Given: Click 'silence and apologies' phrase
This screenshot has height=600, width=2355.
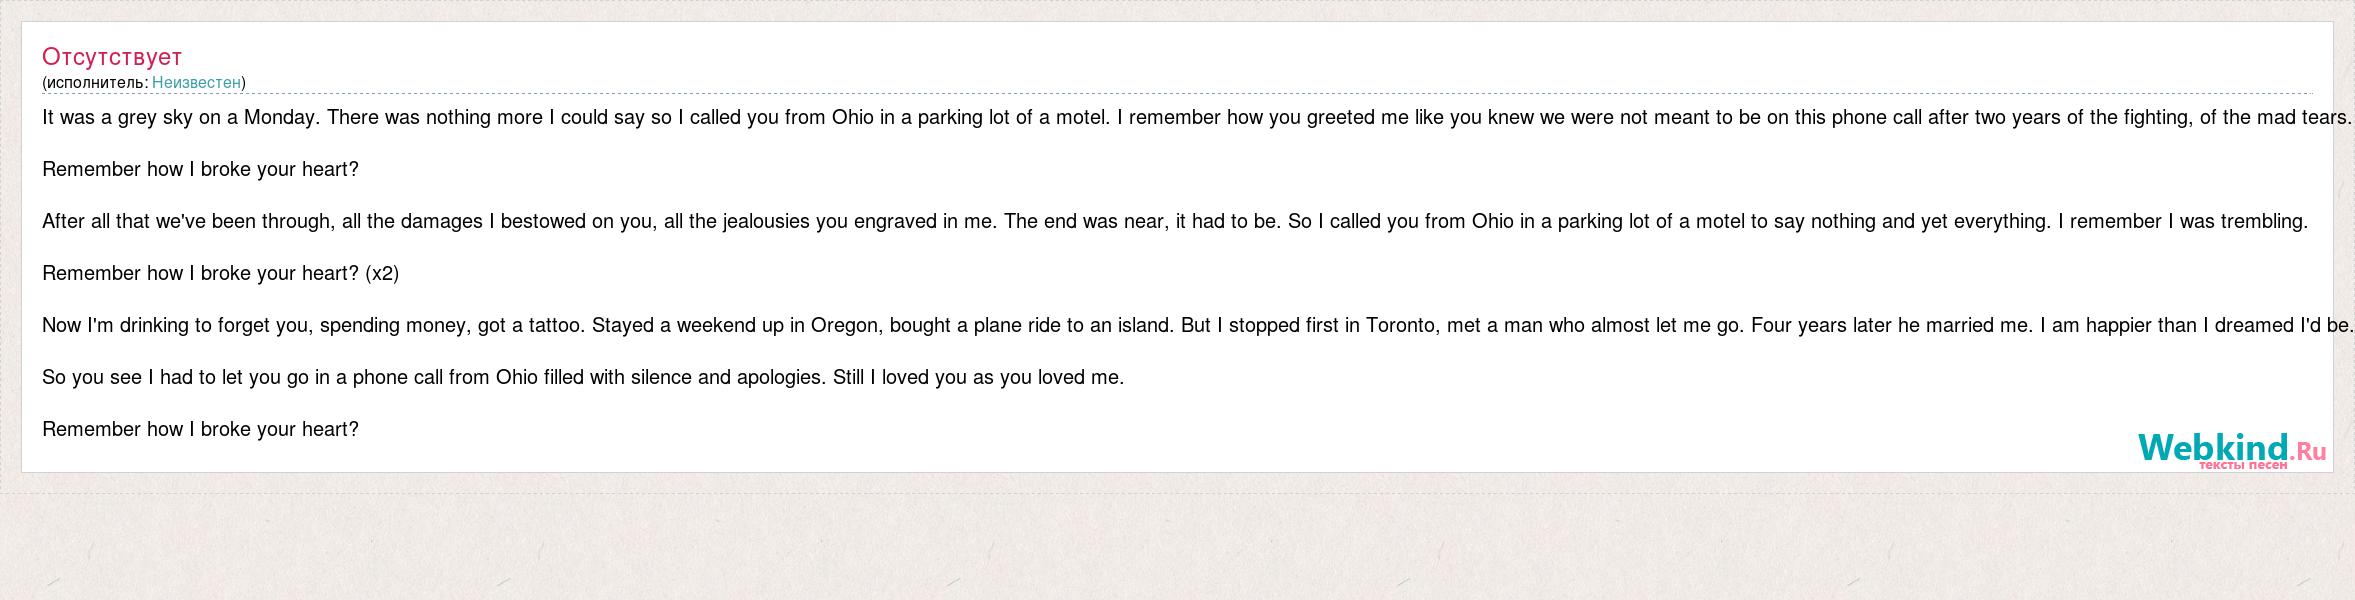Looking at the screenshot, I should coord(728,378).
